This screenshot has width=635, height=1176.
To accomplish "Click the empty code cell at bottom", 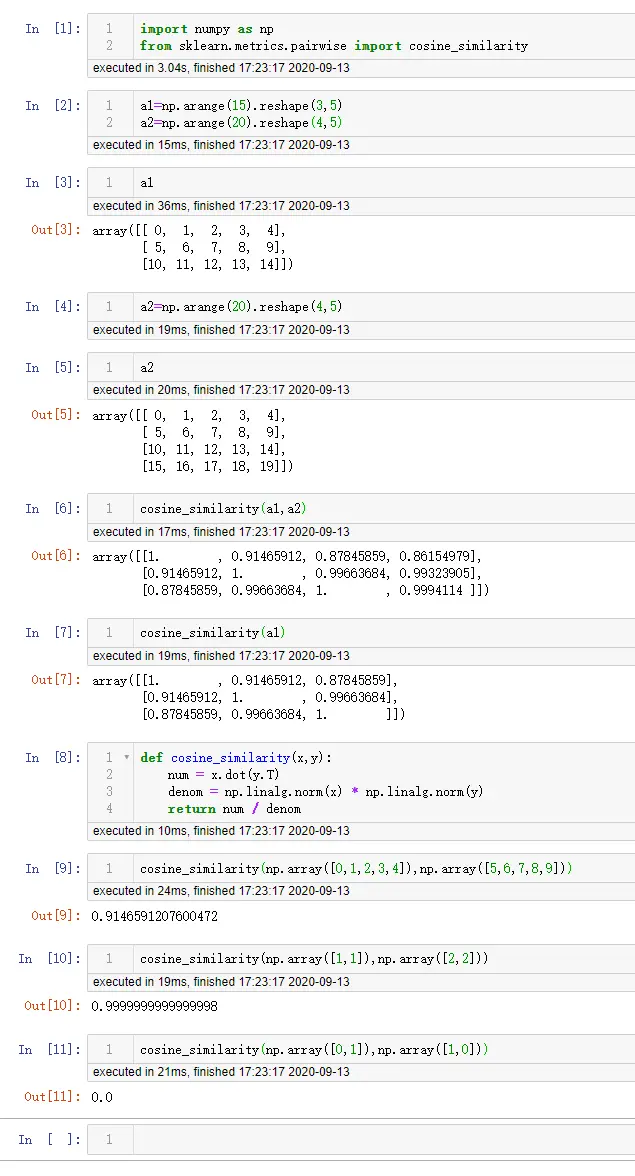I will pos(380,1140).
